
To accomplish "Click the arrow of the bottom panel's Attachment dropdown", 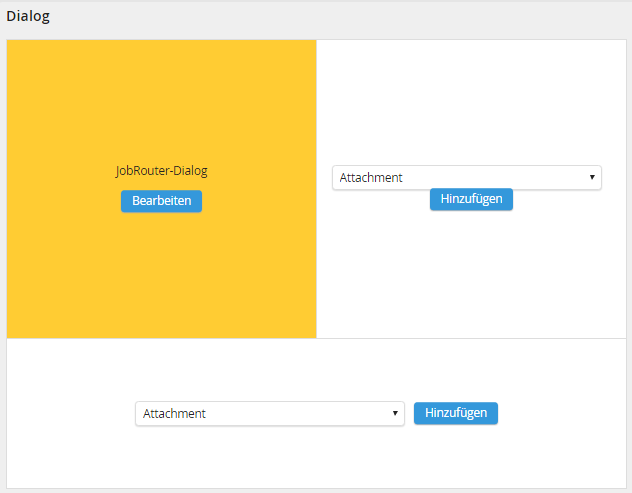I will [x=395, y=413].
